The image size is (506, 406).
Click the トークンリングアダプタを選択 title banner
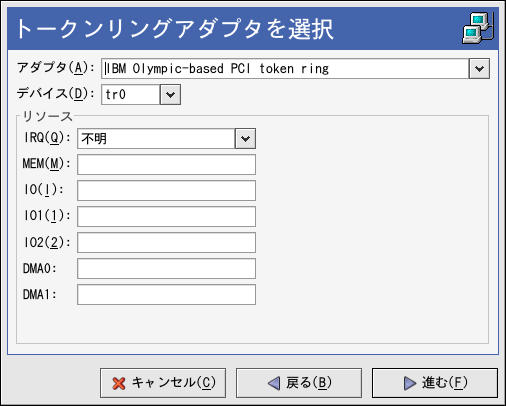253,29
